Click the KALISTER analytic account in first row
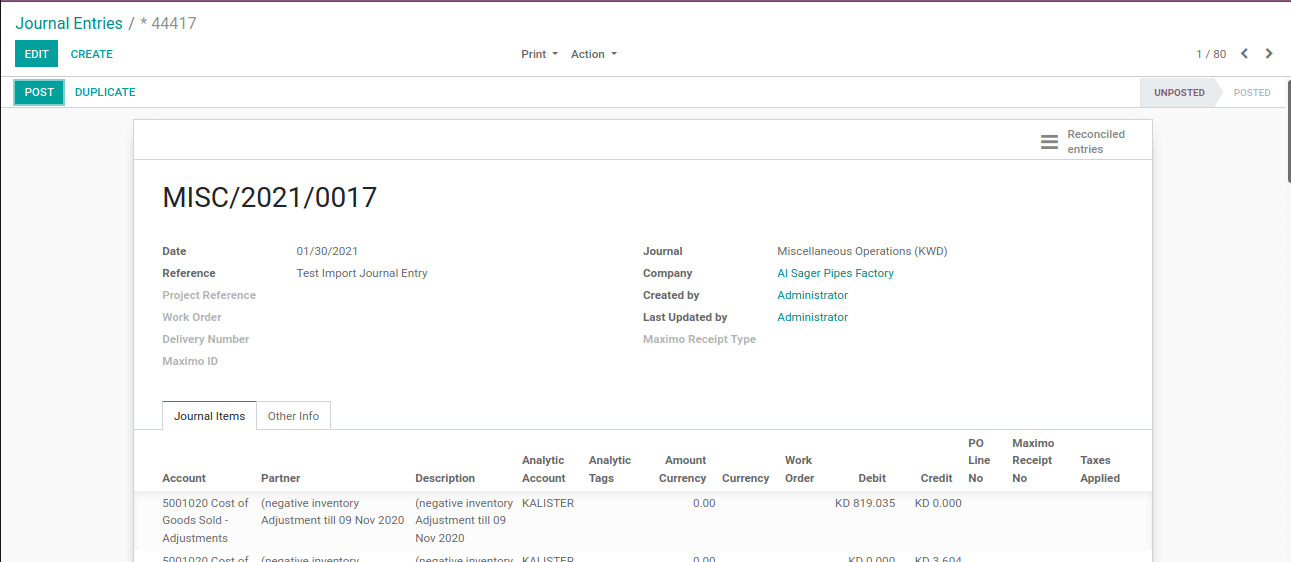1291x562 pixels. (548, 503)
